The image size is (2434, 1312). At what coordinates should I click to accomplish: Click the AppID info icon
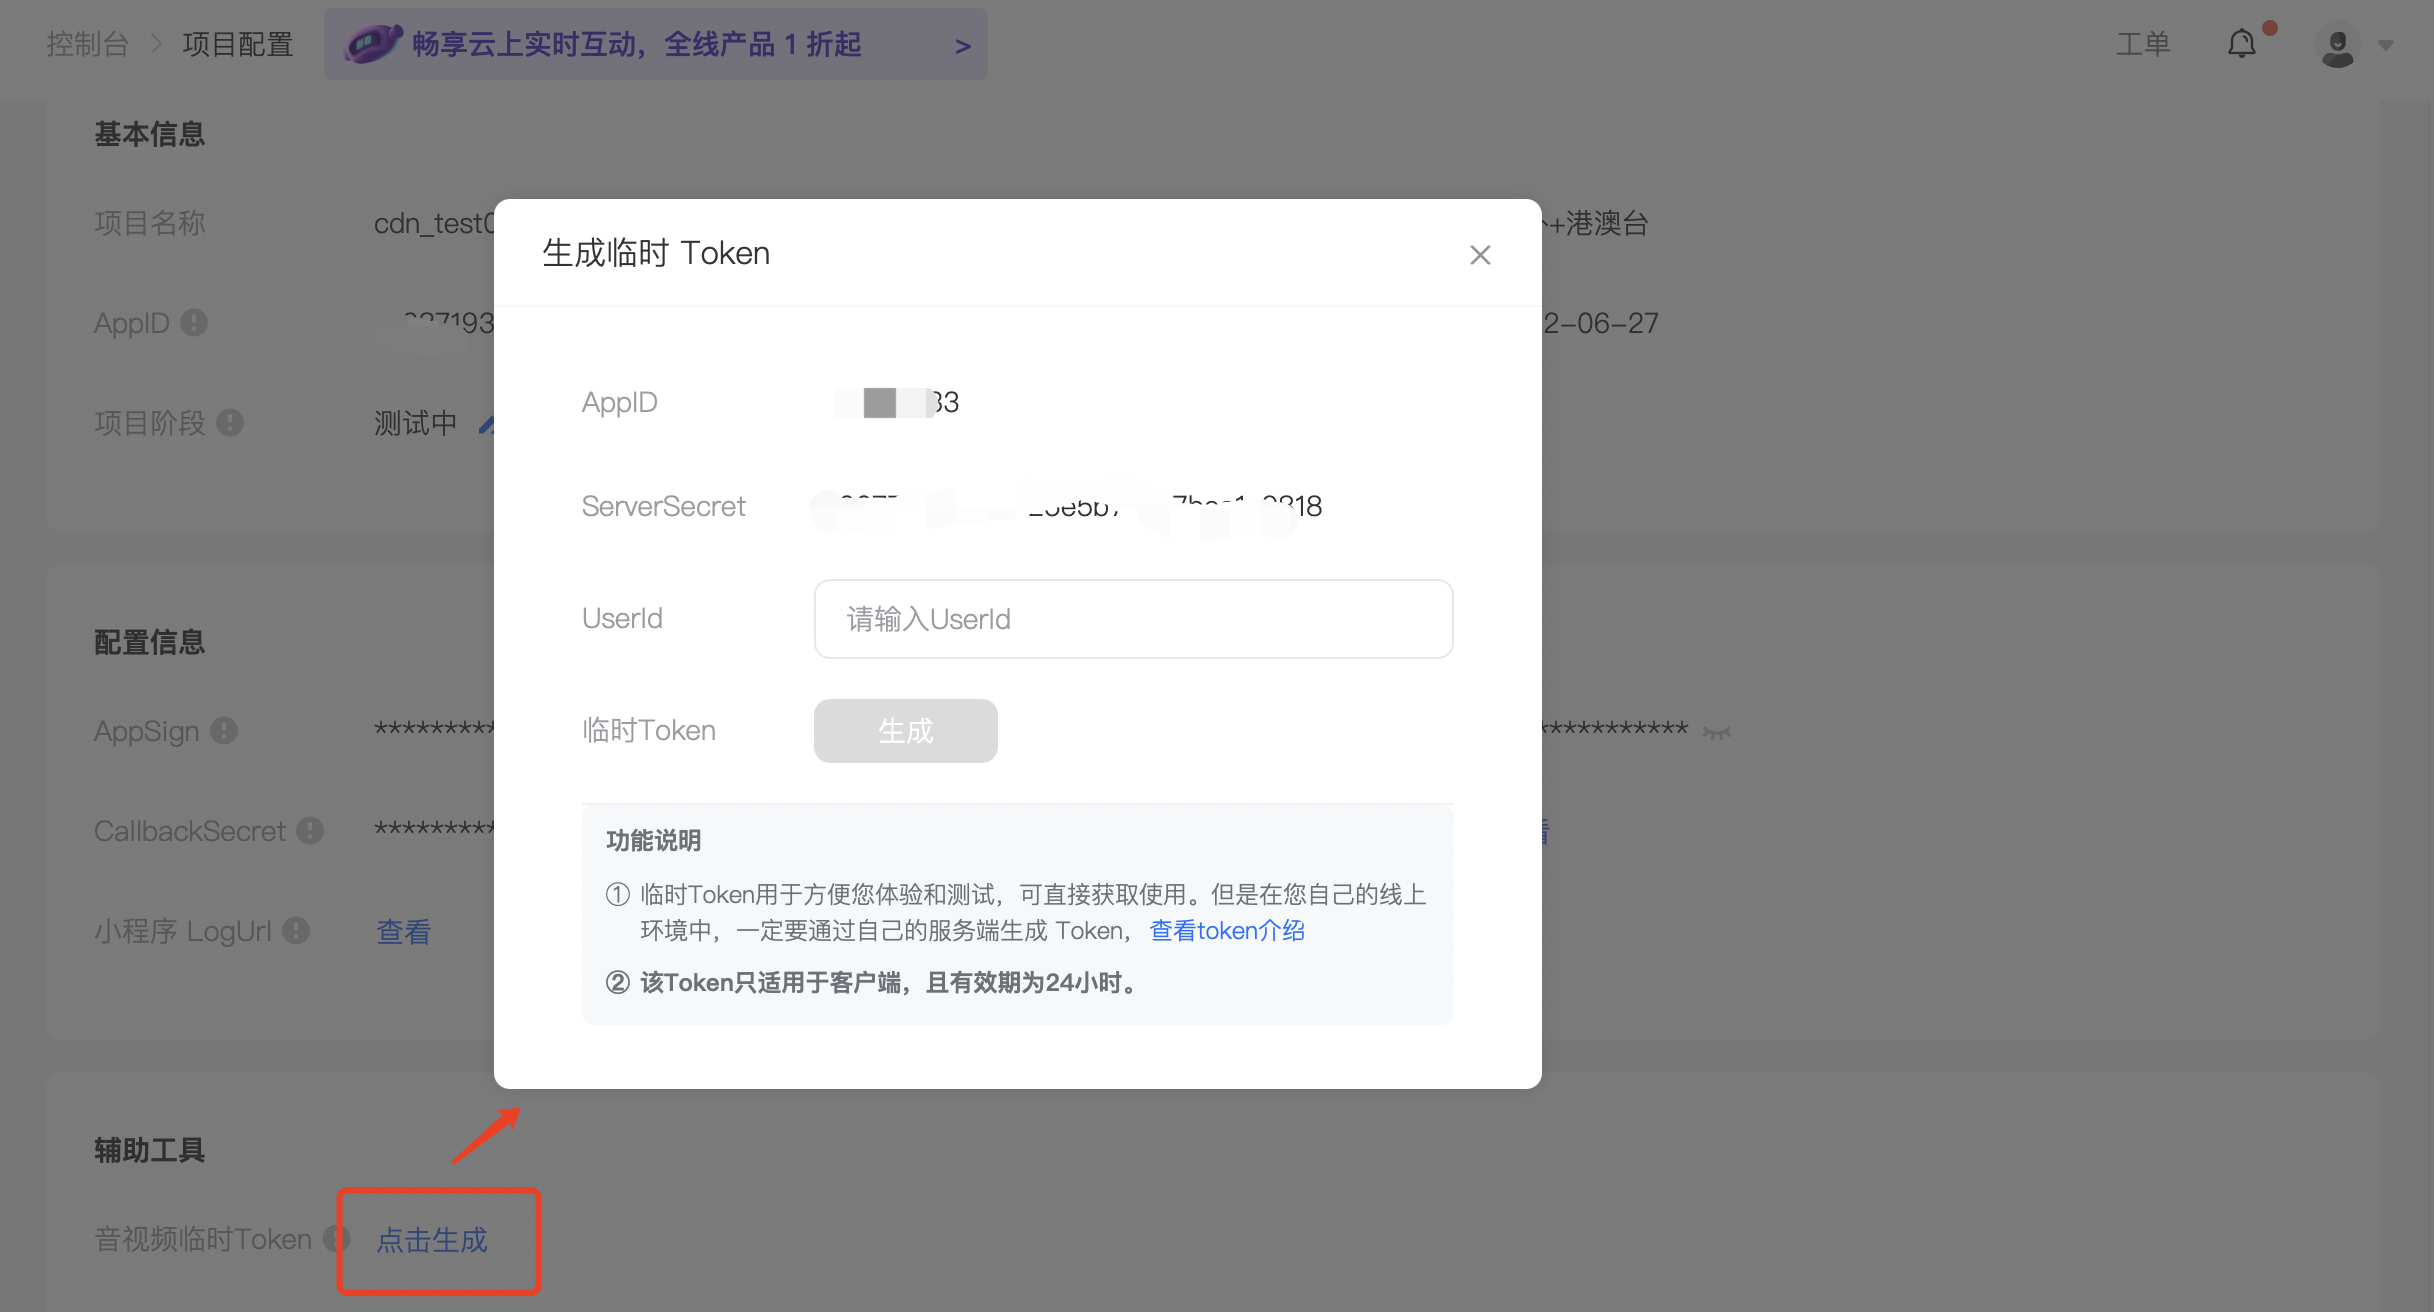(x=194, y=323)
